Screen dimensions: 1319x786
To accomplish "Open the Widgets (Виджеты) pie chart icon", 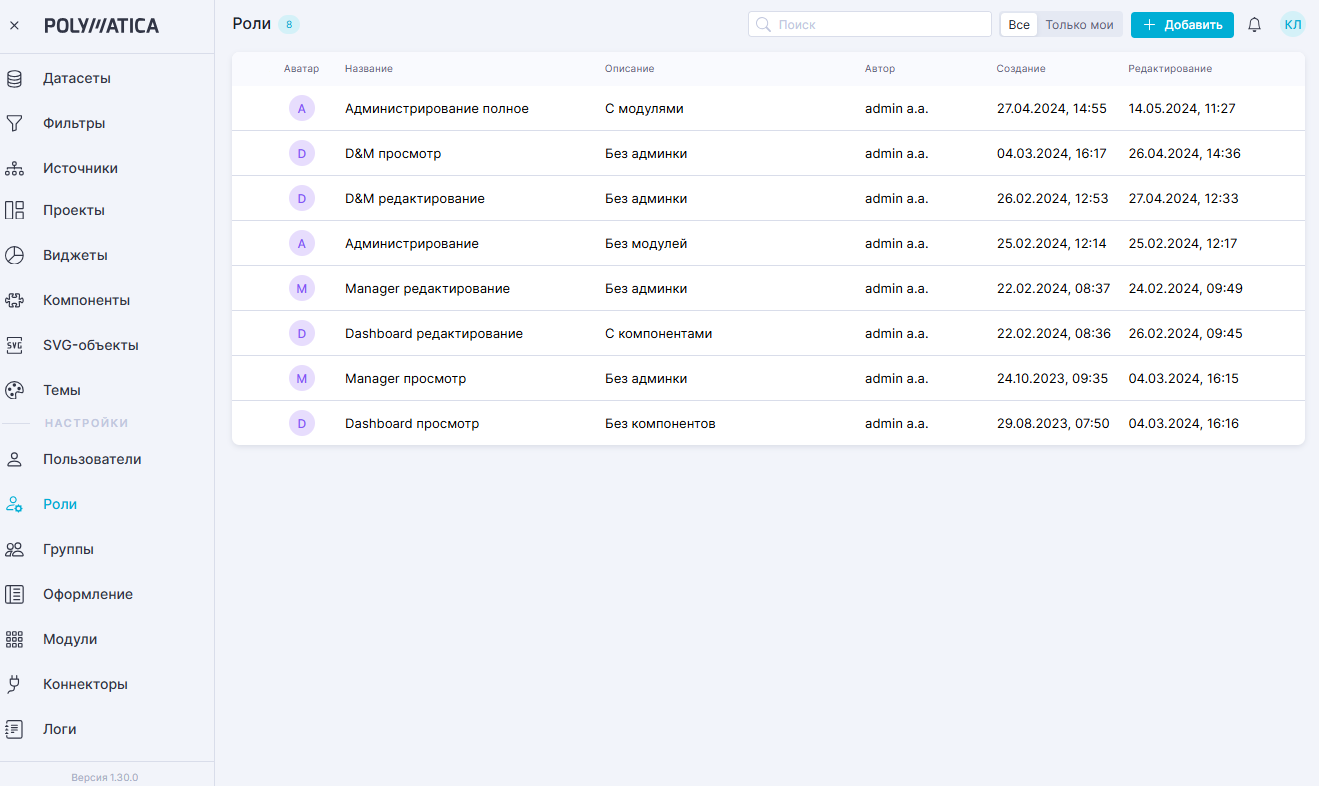I will pos(14,255).
